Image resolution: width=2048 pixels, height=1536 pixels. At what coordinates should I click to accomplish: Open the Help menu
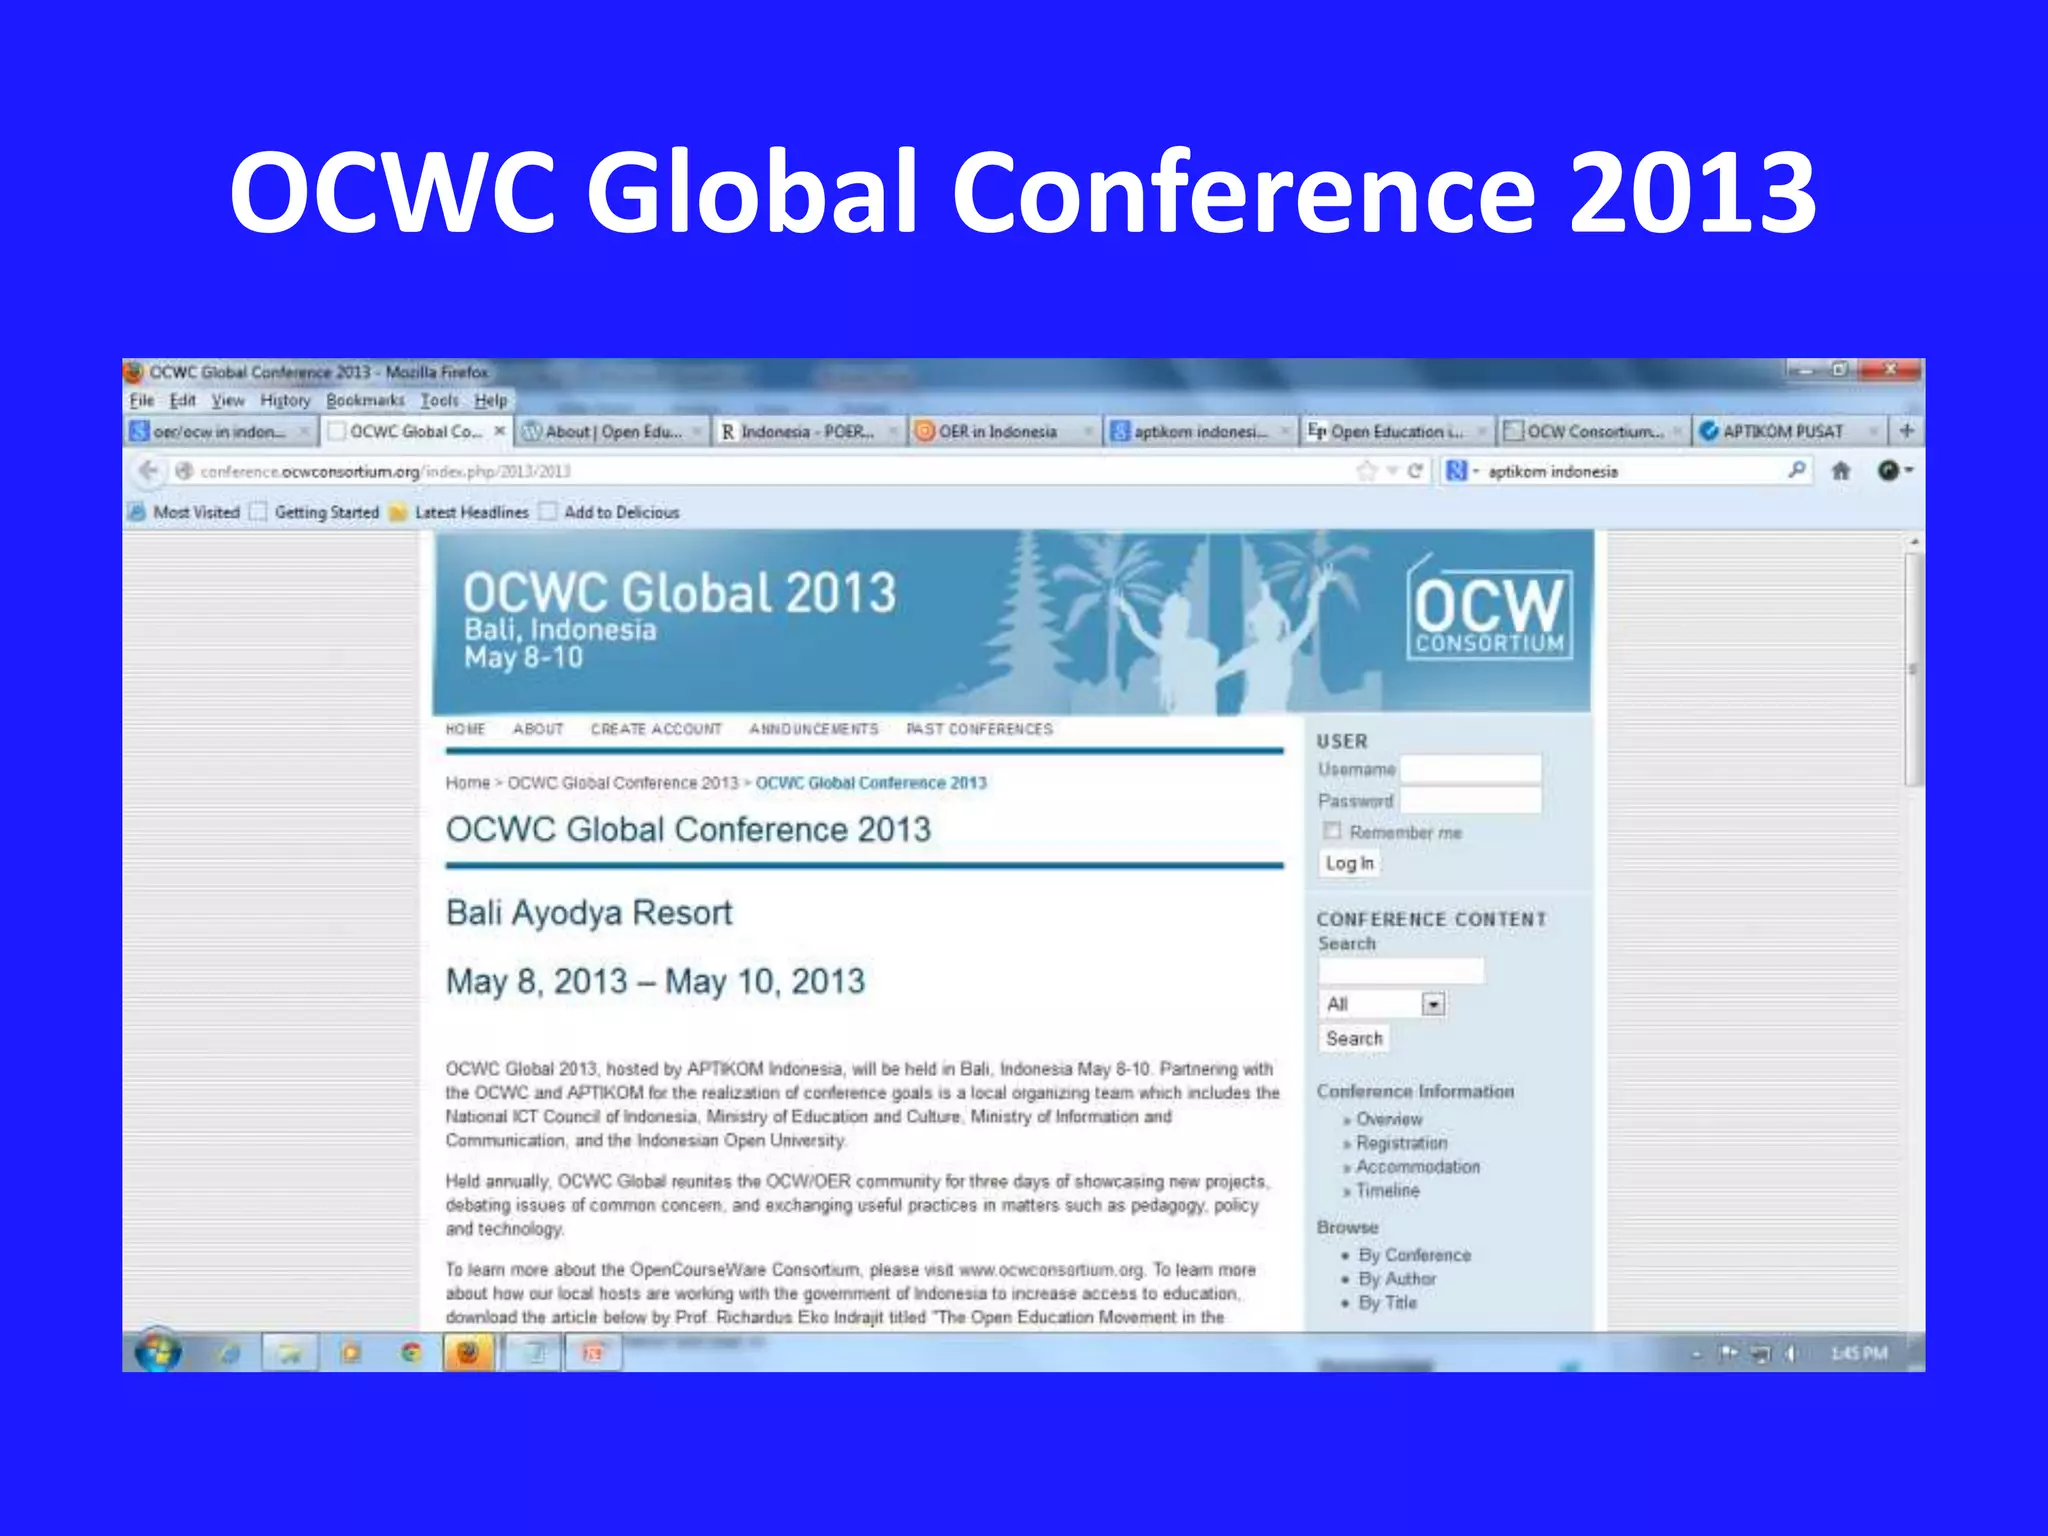pyautogui.click(x=490, y=401)
